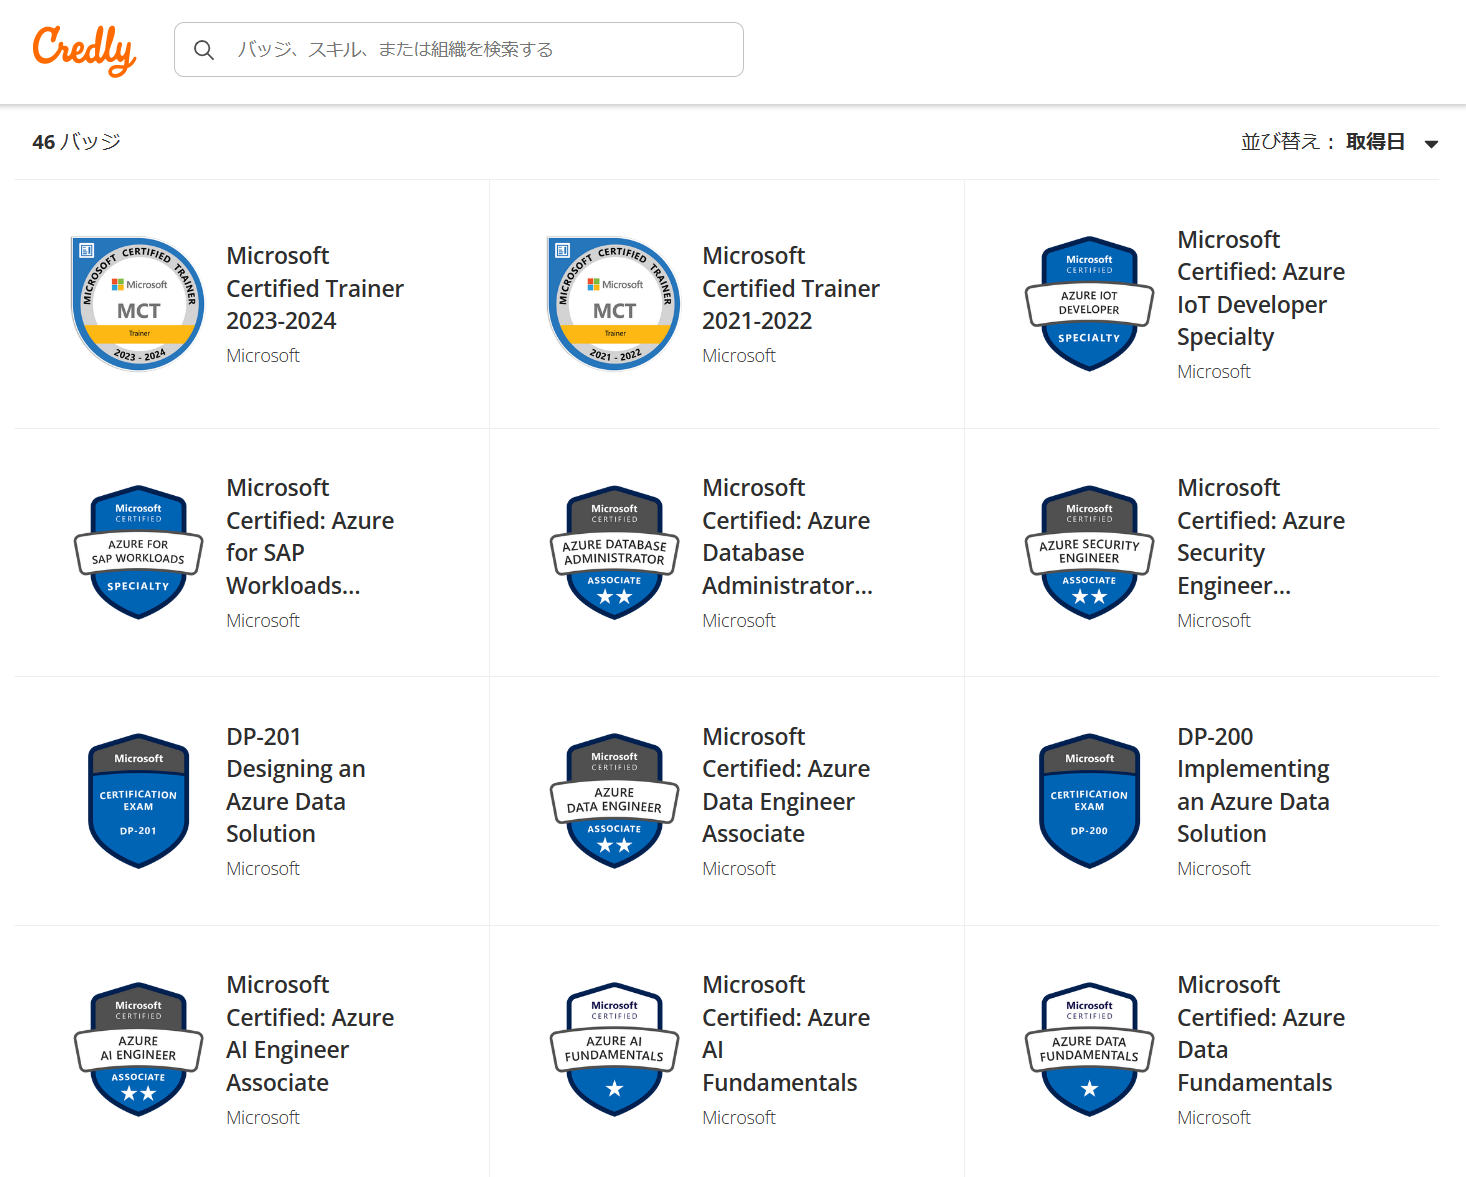Open the MCT 2023-2024 badge image
This screenshot has height=1177, width=1466.
[x=138, y=304]
